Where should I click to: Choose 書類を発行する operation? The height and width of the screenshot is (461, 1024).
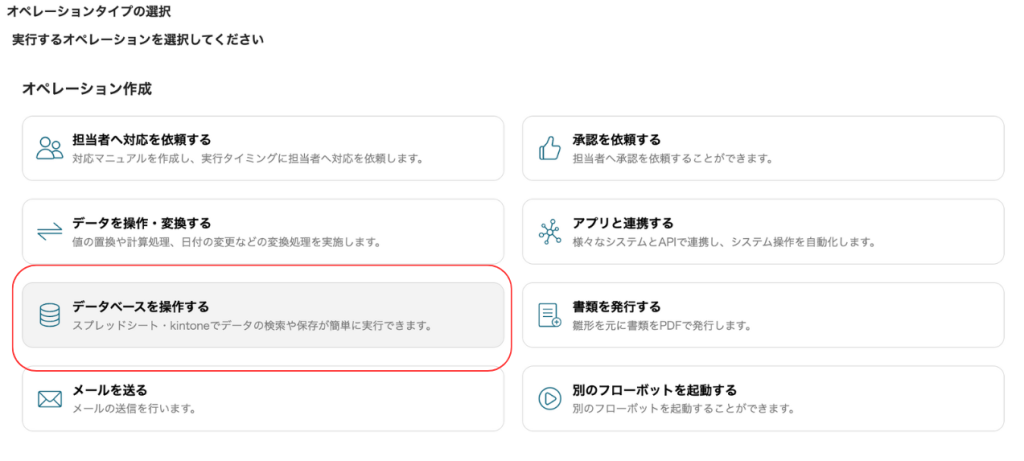pos(763,315)
